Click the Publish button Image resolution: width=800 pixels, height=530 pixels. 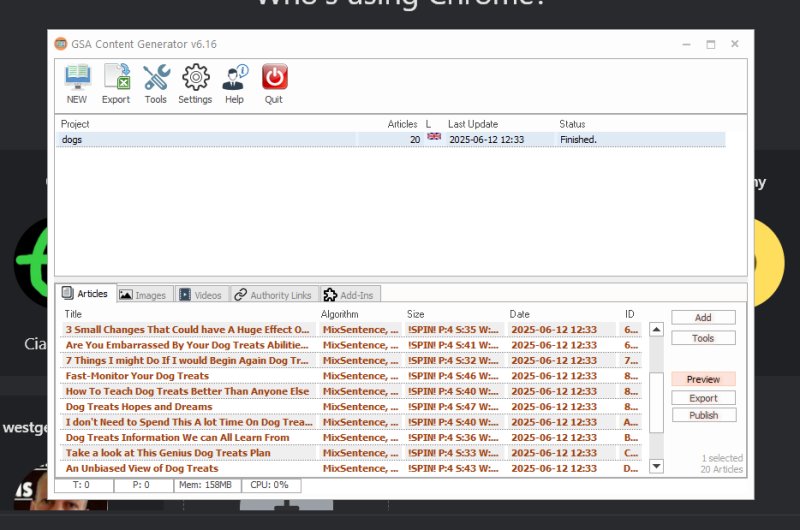tap(703, 415)
